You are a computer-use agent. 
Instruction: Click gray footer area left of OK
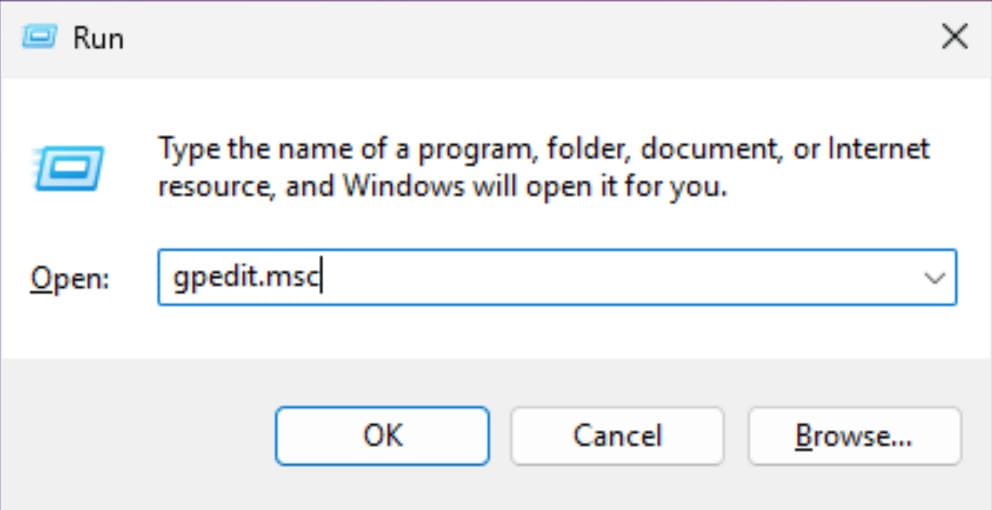(x=130, y=436)
